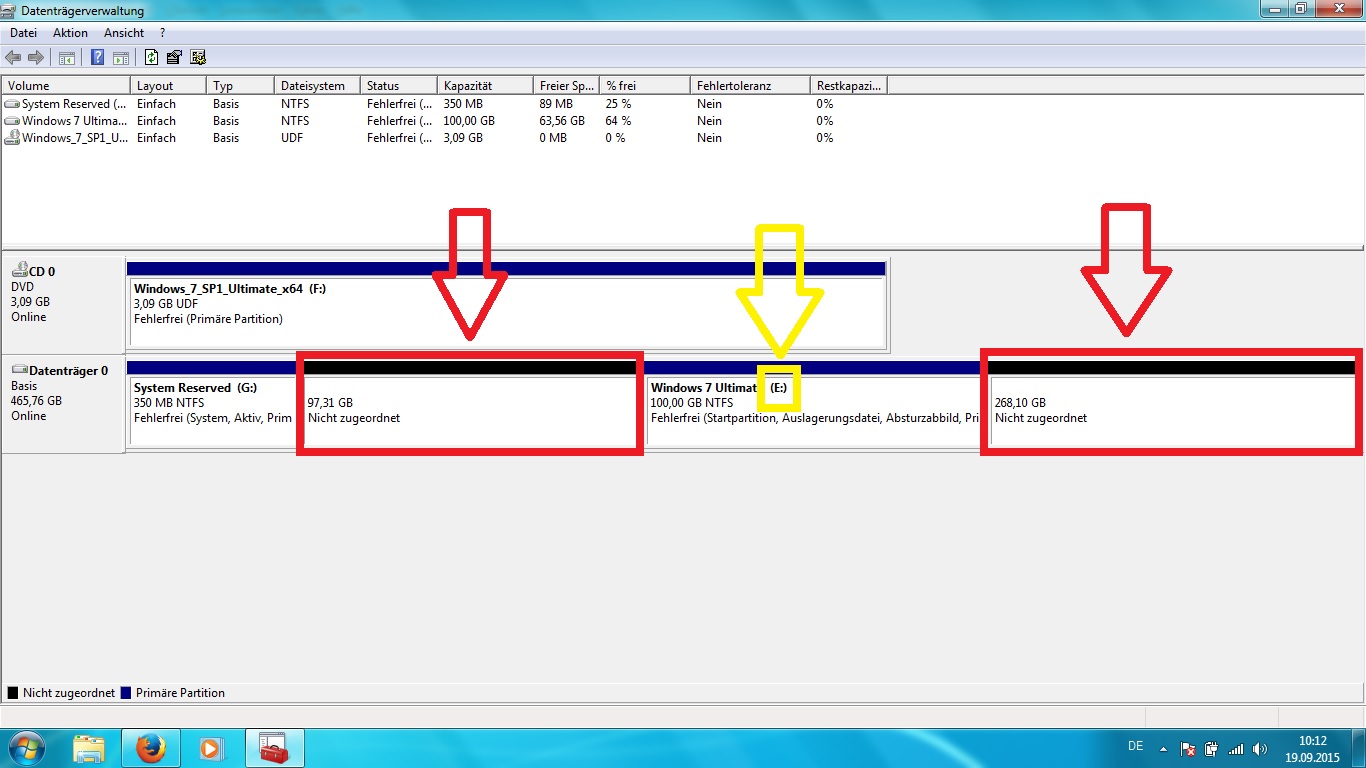The image size is (1366, 768).
Task: Open the Windows Start menu
Action: [x=26, y=748]
